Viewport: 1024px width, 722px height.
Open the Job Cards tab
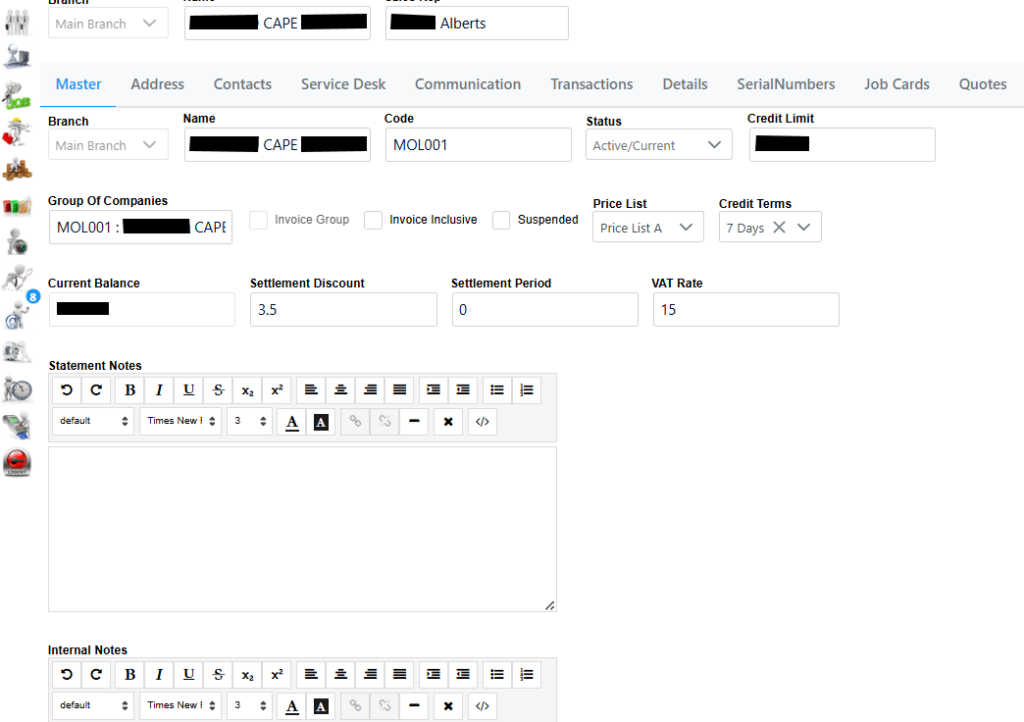pyautogui.click(x=897, y=84)
